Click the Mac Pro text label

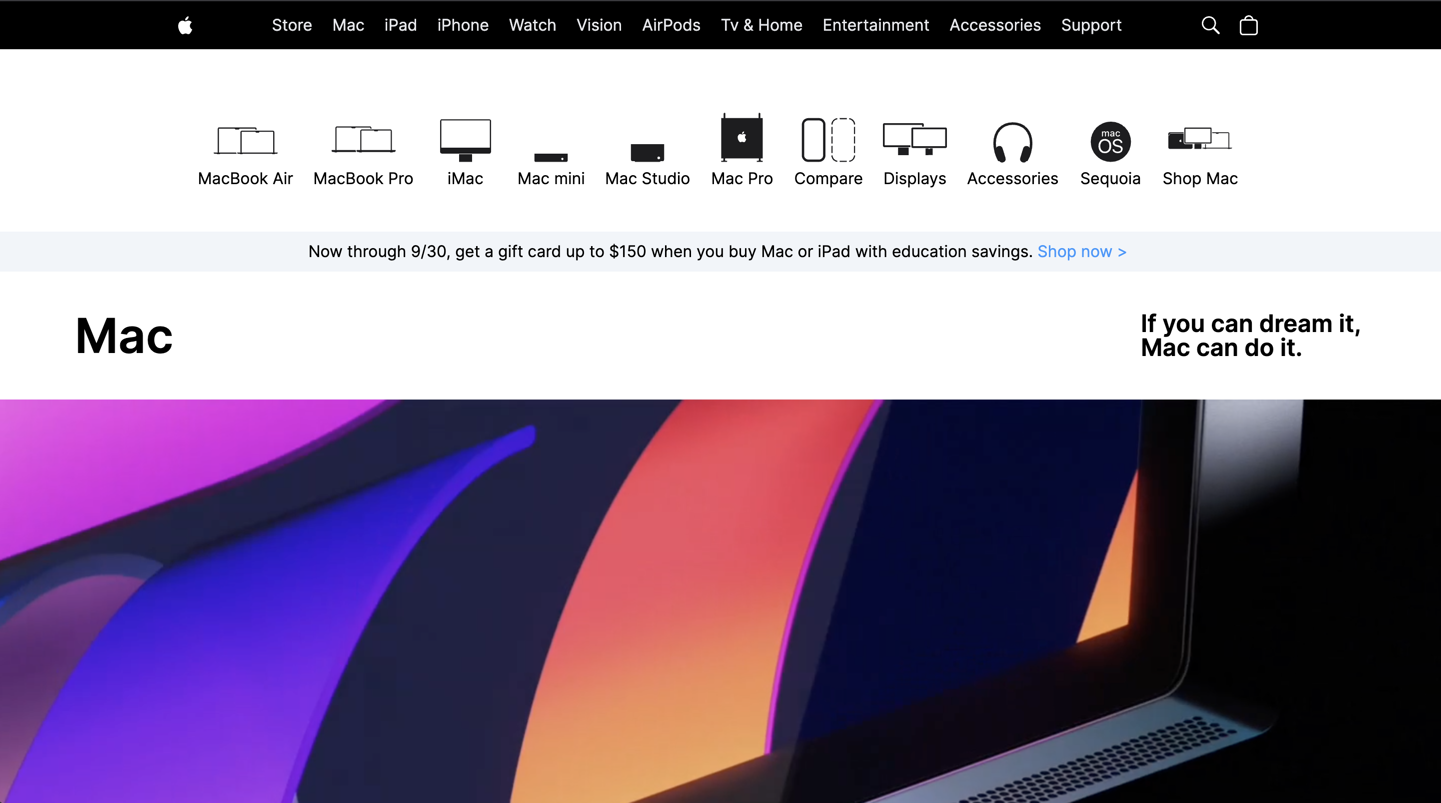tap(742, 178)
